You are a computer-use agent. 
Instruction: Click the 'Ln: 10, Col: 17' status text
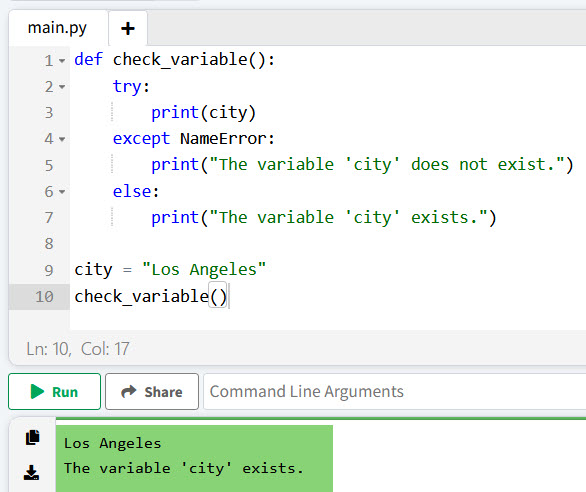click(78, 349)
